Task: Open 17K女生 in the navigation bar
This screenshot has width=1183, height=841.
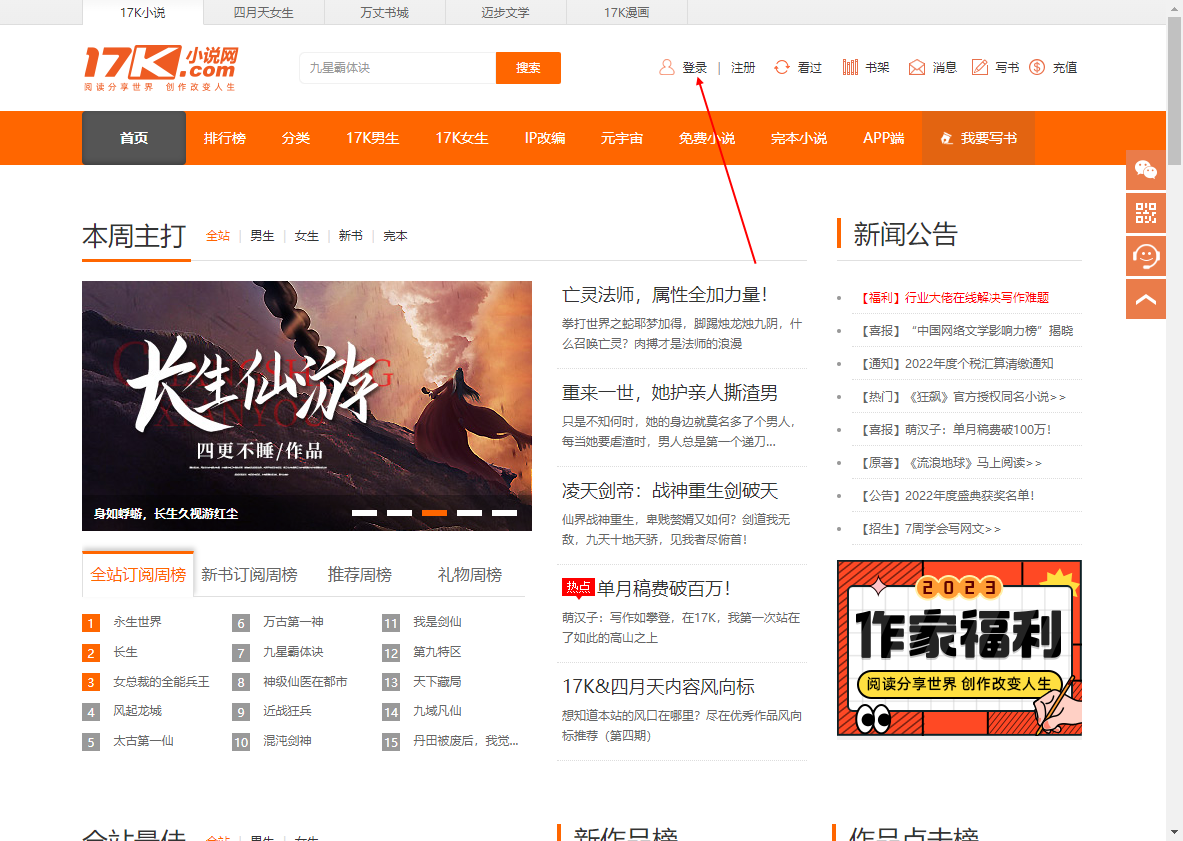Action: point(462,138)
